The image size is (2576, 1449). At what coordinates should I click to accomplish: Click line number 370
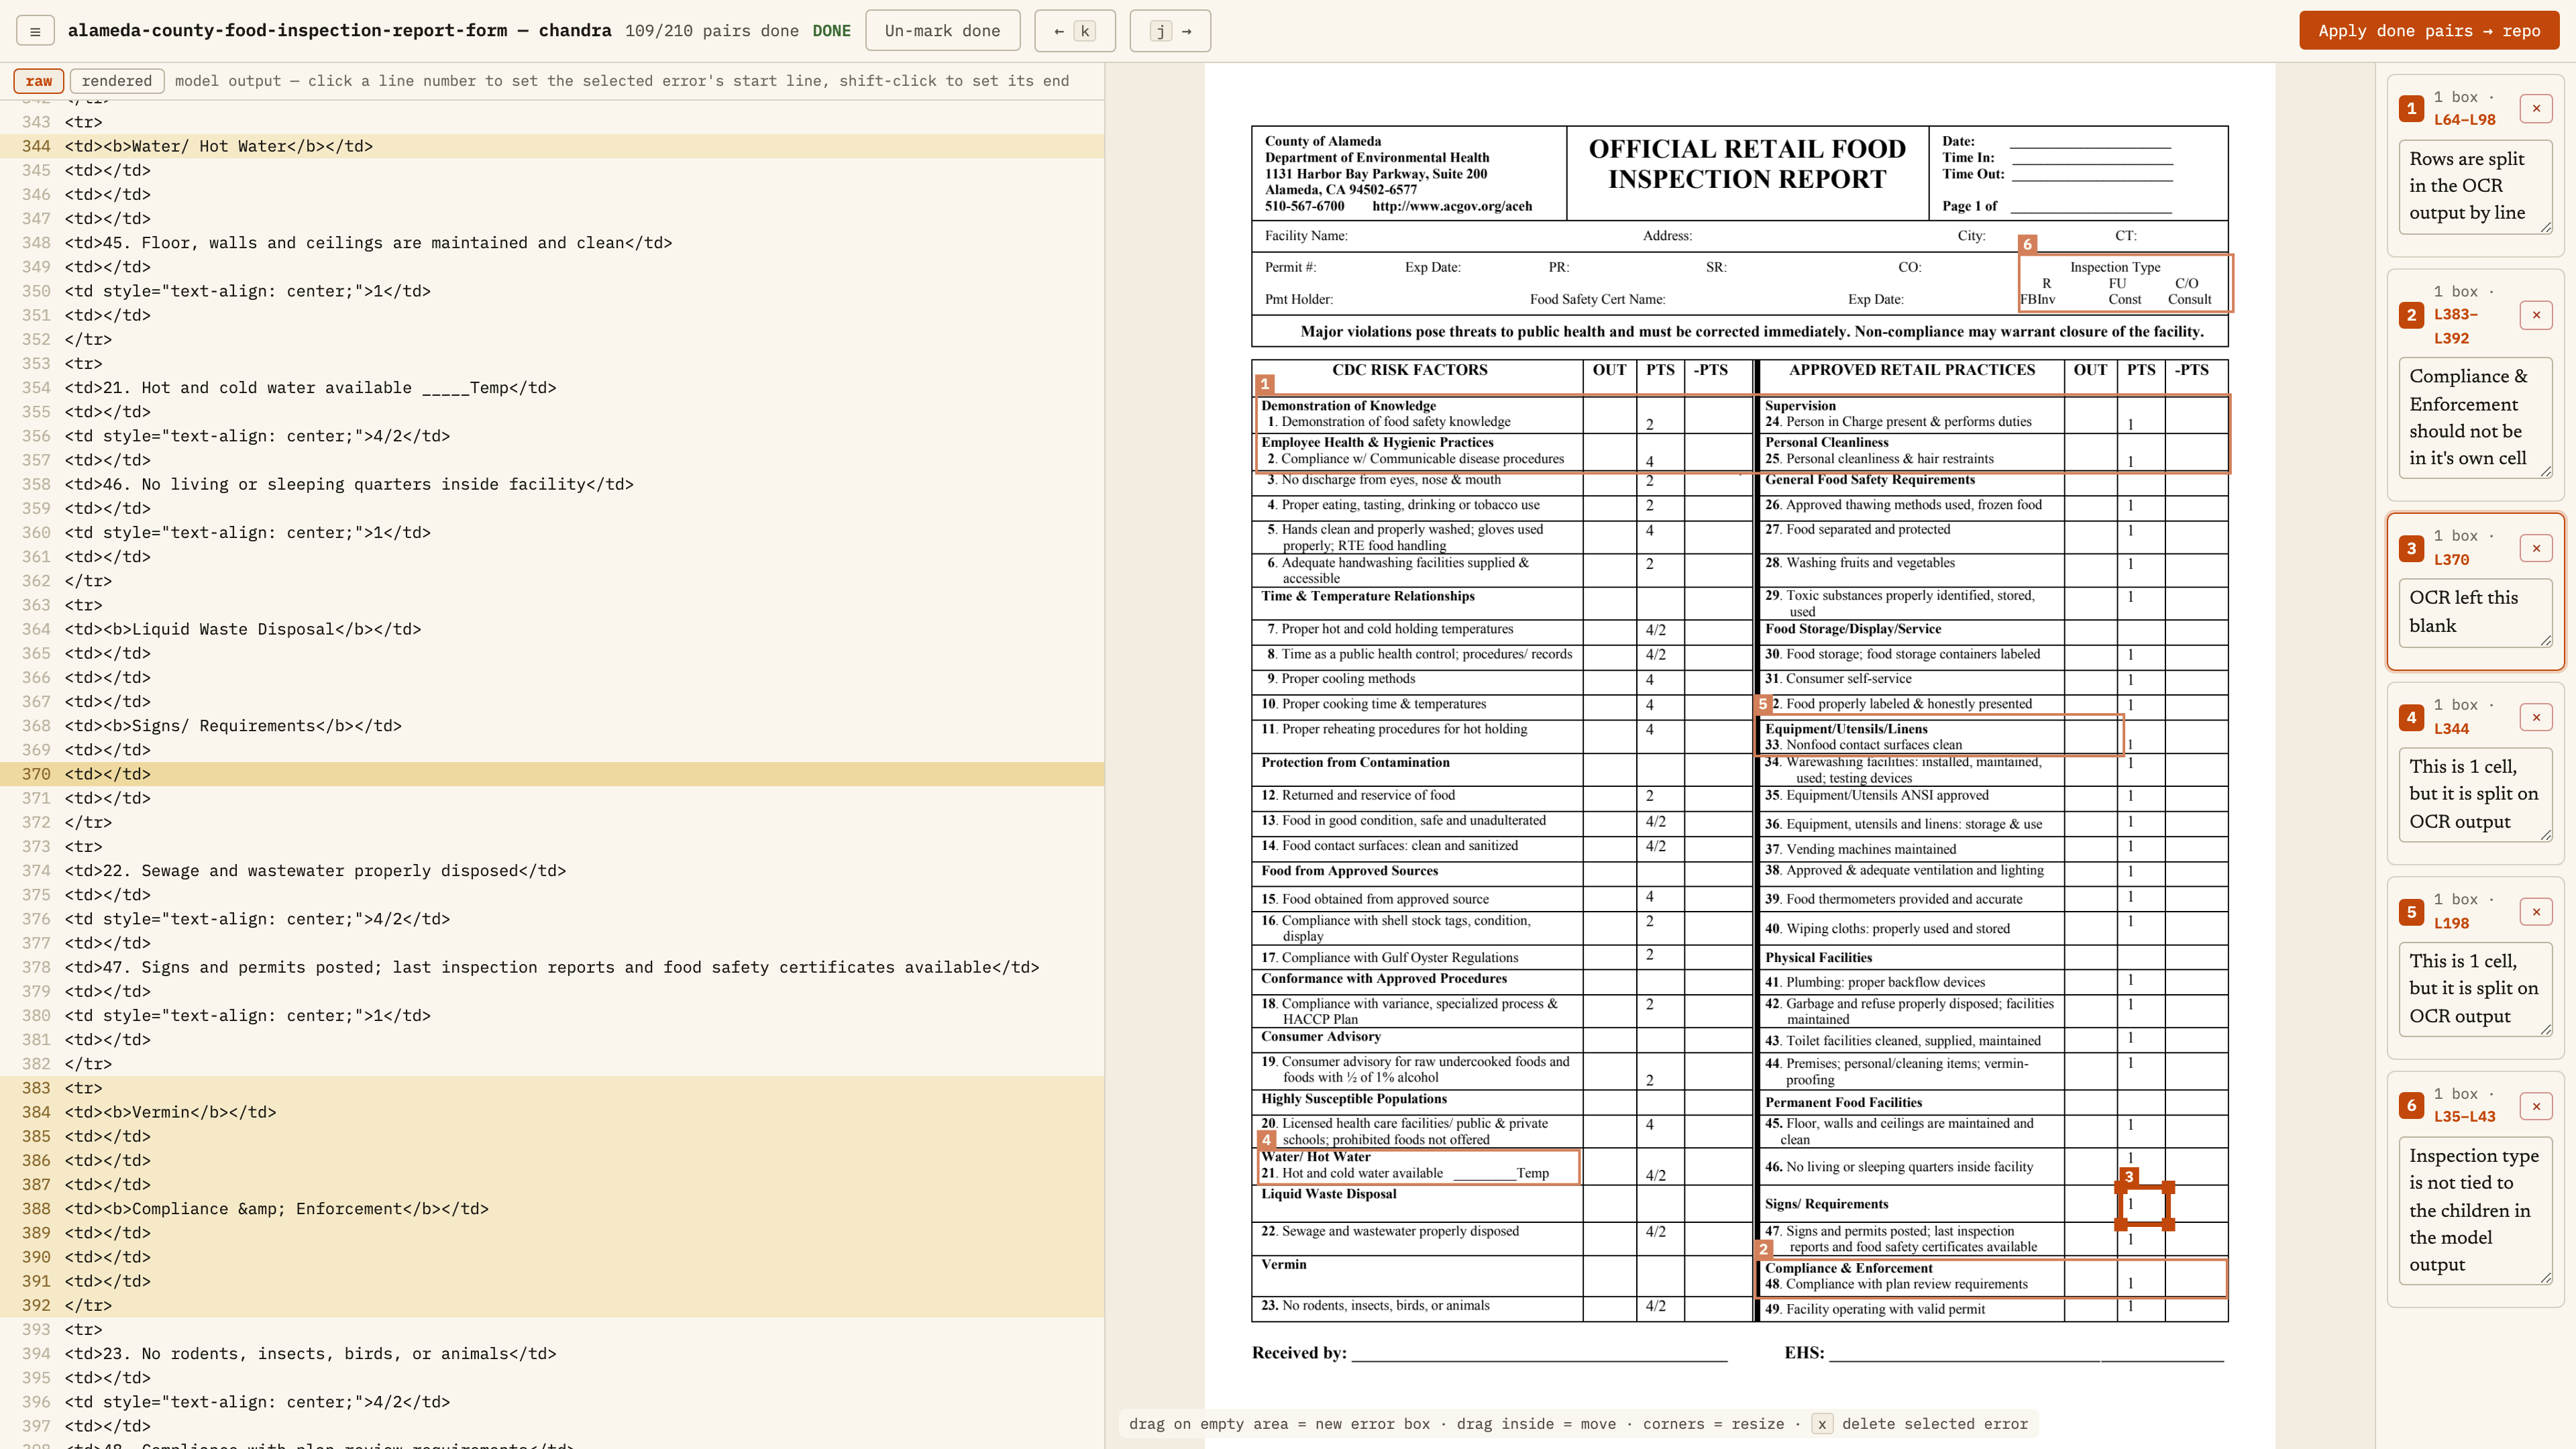36,774
